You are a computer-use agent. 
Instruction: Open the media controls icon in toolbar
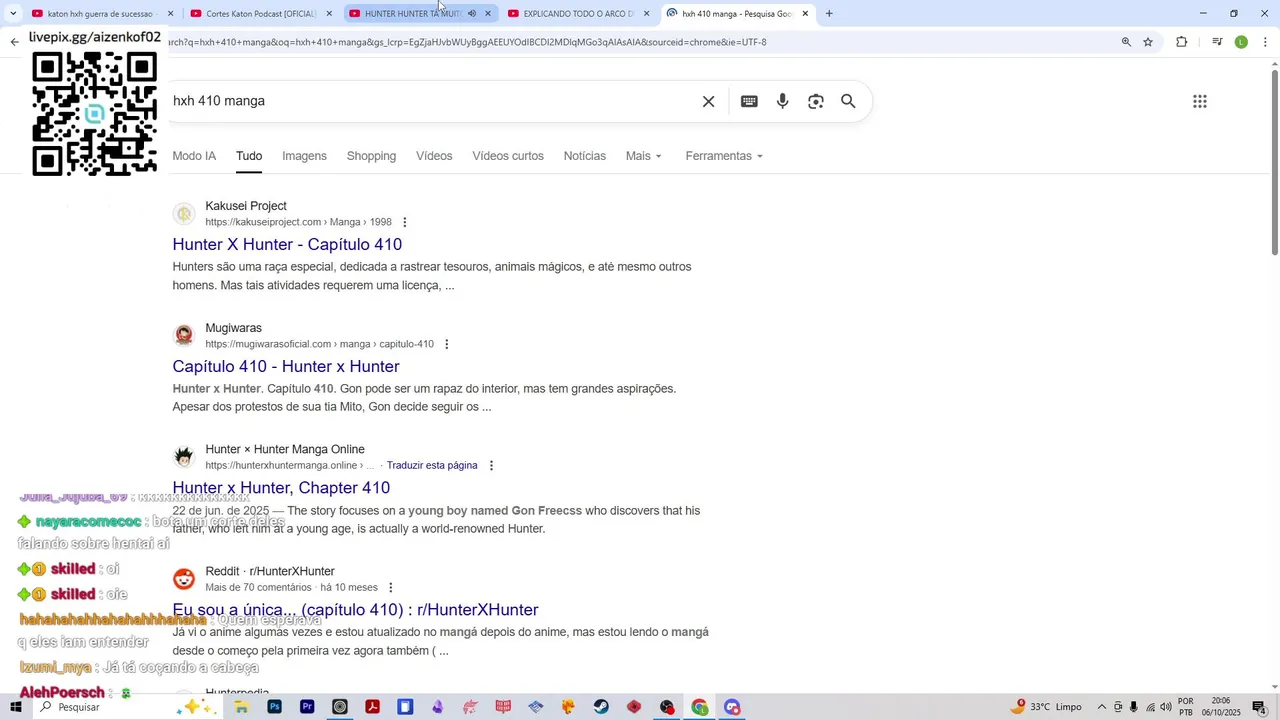(x=1217, y=42)
